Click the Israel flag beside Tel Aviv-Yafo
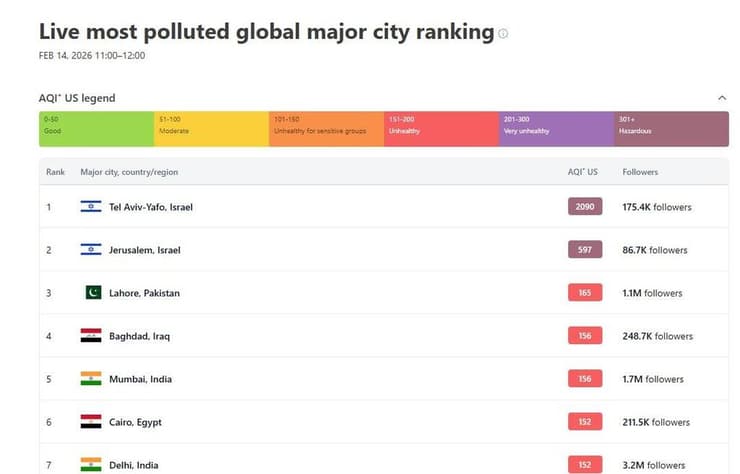Viewport: 740px width, 474px height. [91, 207]
